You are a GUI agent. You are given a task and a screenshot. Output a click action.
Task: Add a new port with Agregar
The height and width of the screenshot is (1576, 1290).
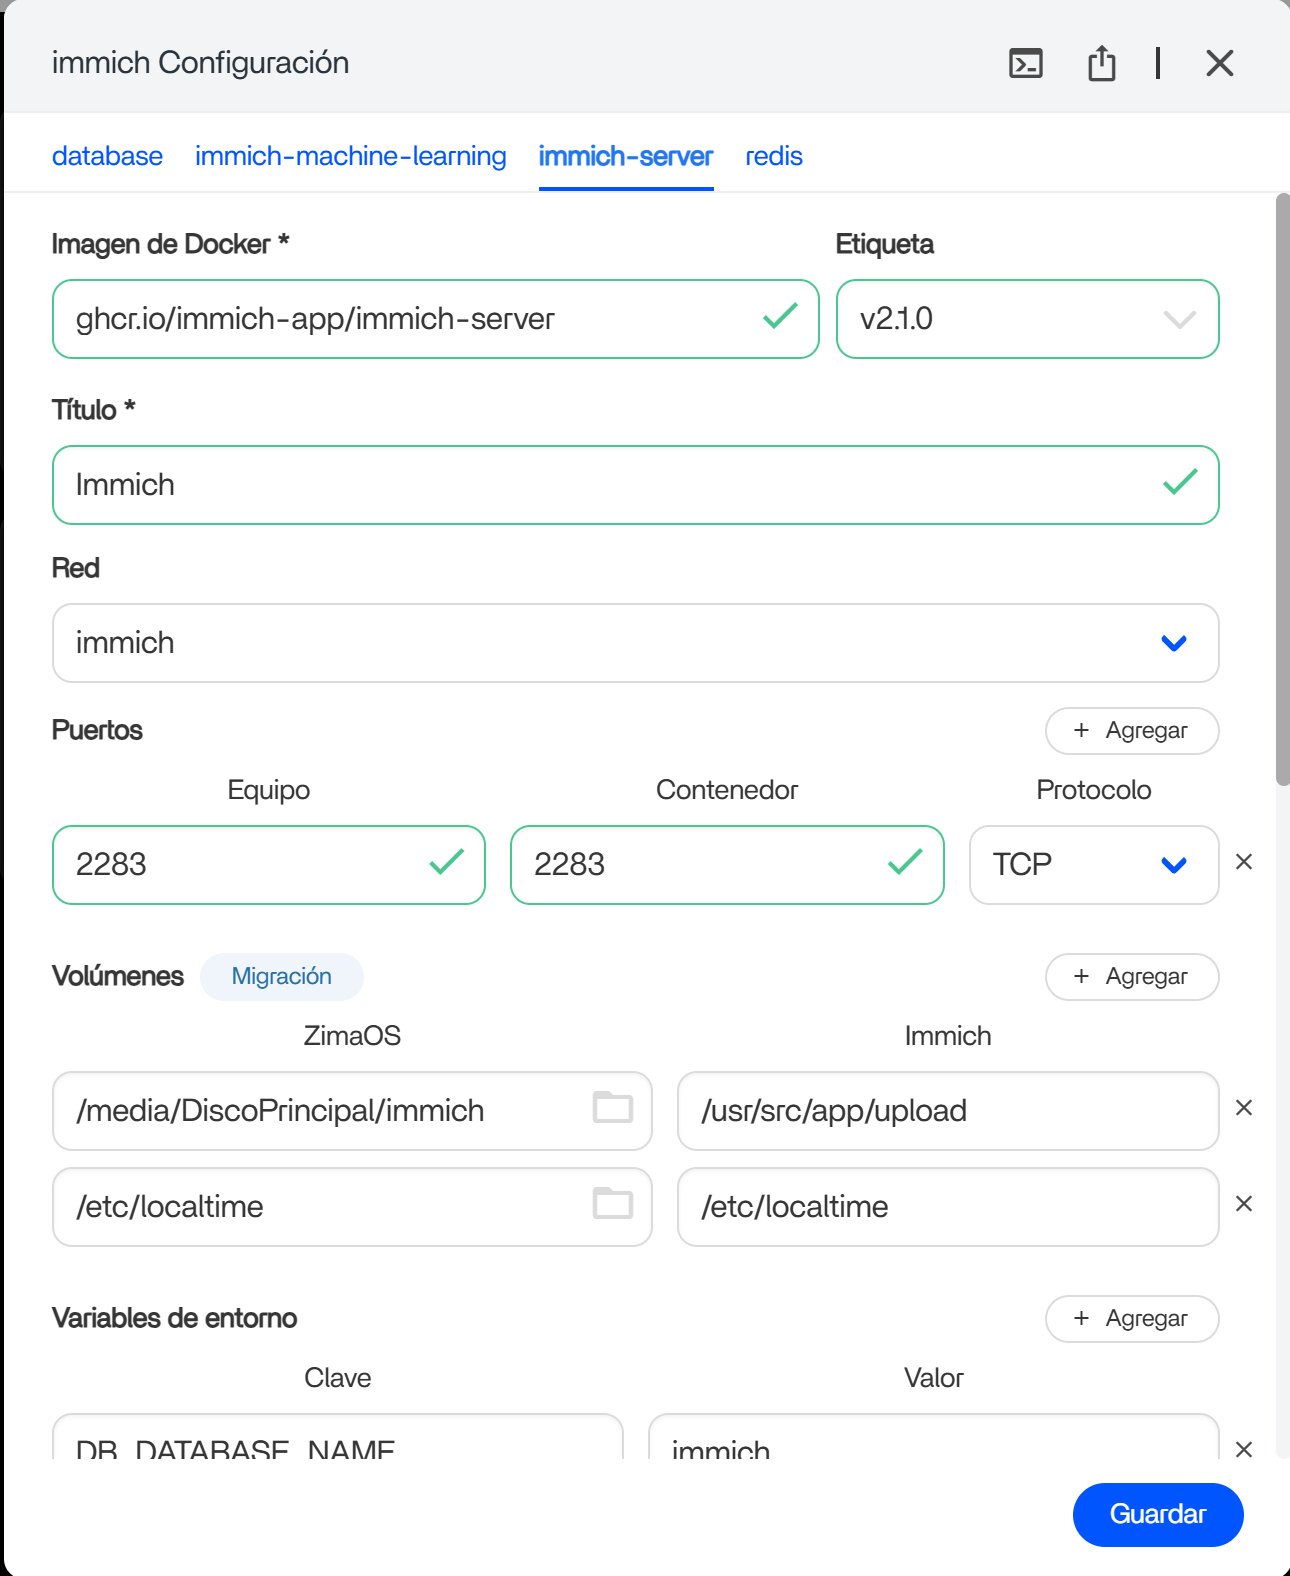coord(1131,731)
